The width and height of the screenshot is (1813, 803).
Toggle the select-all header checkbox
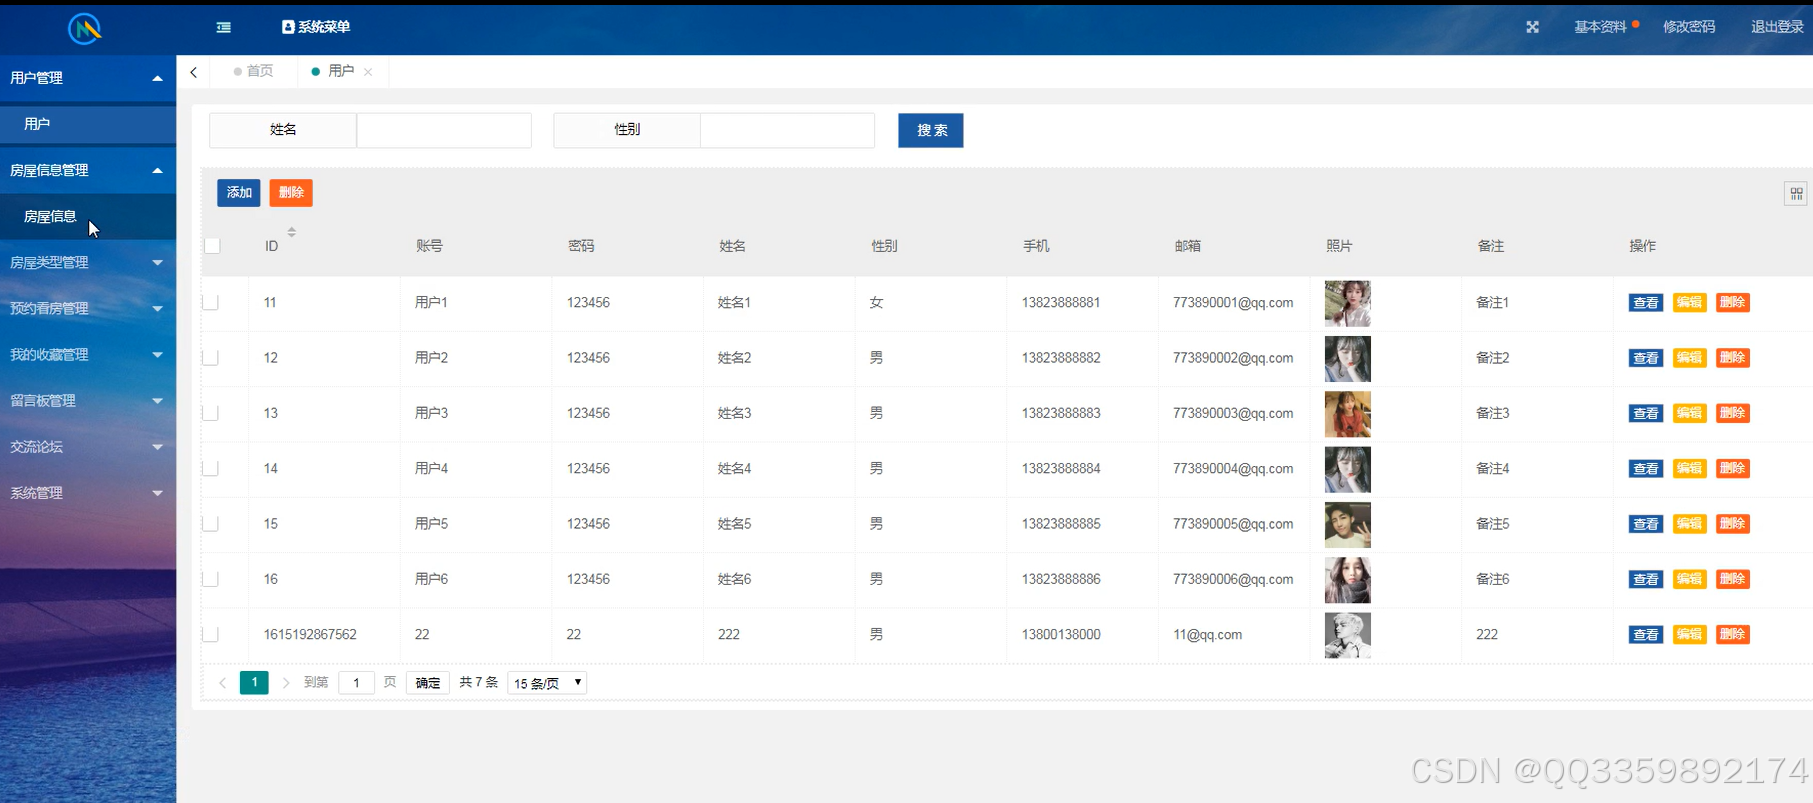212,246
